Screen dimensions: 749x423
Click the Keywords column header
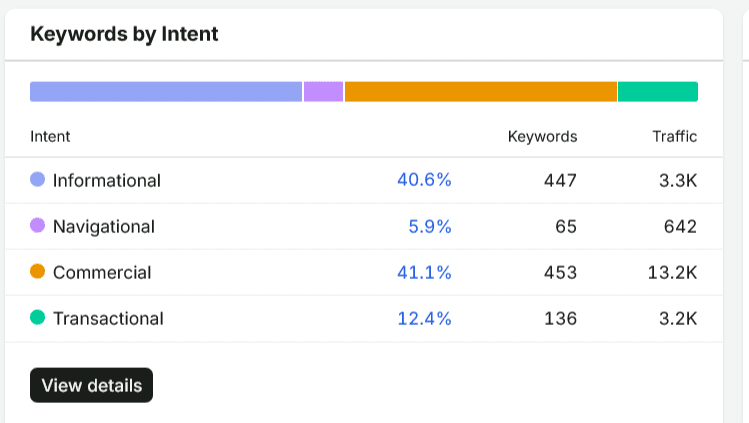(542, 137)
